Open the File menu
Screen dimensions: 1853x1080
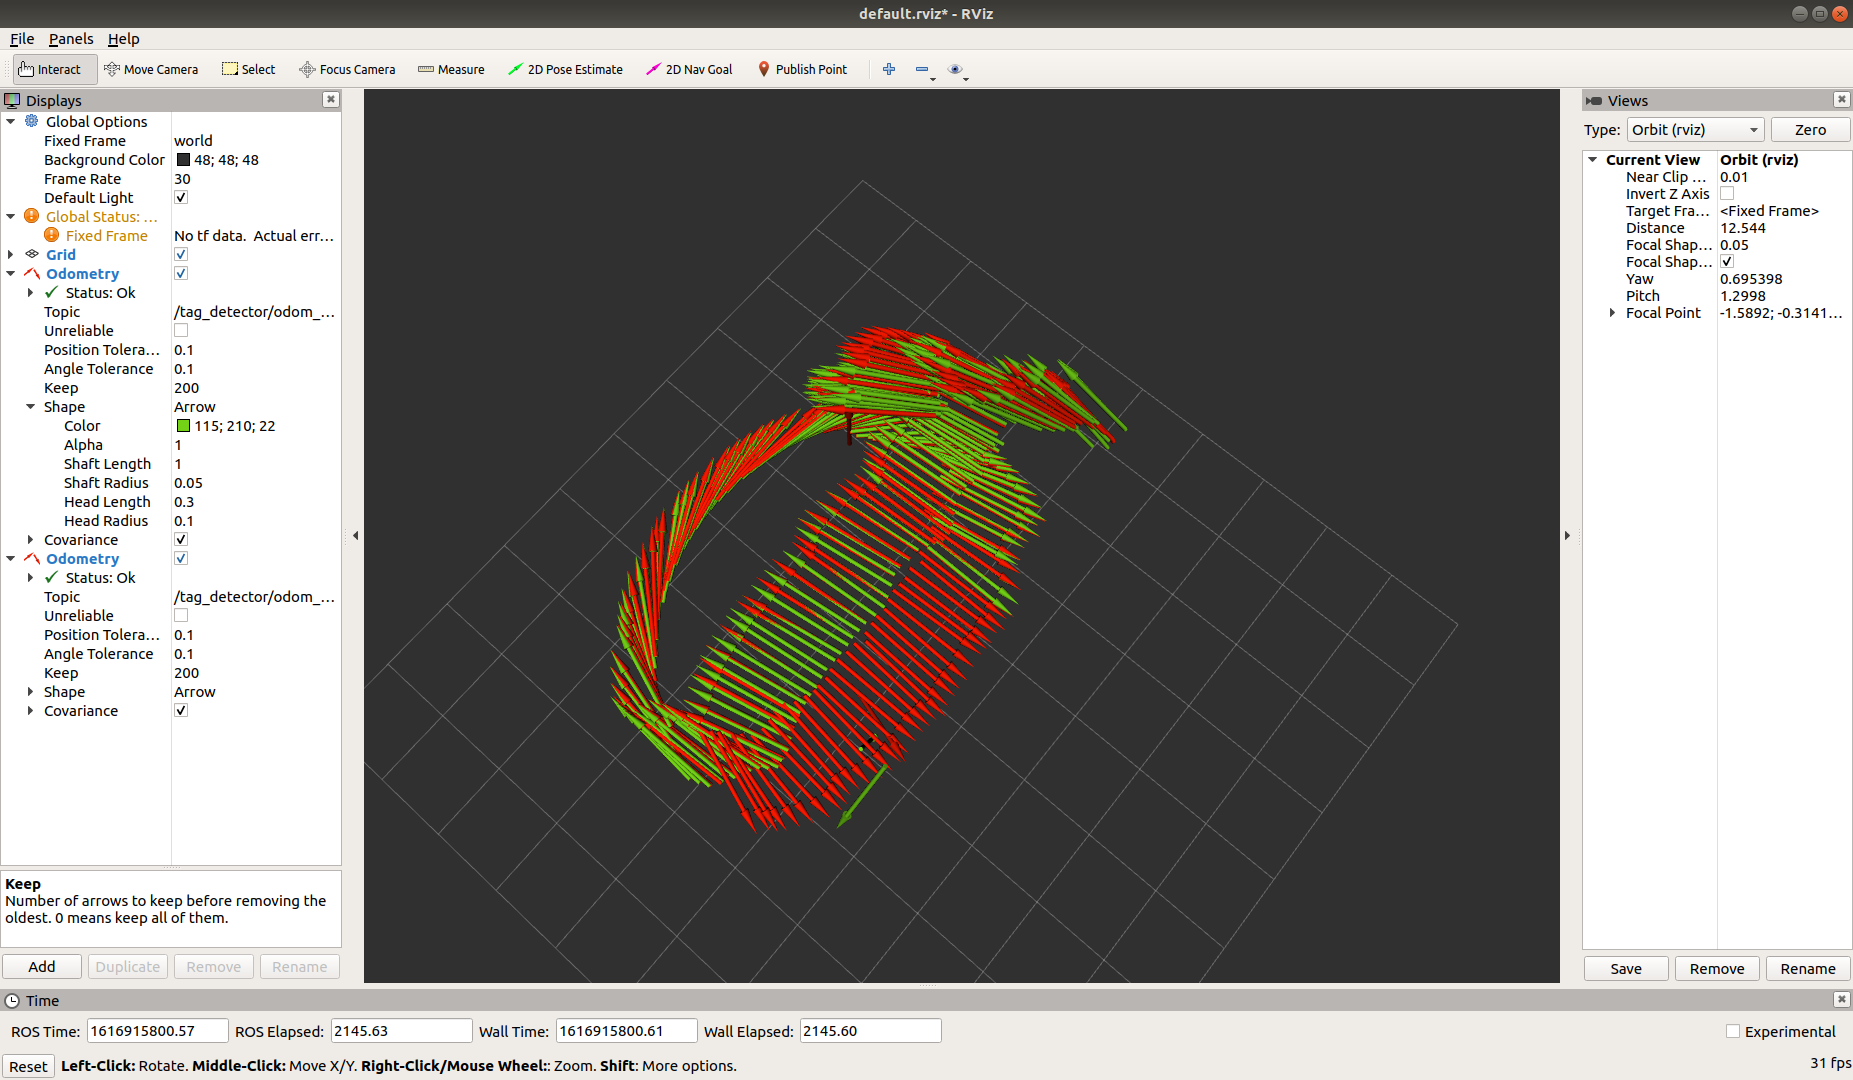pyautogui.click(x=22, y=39)
